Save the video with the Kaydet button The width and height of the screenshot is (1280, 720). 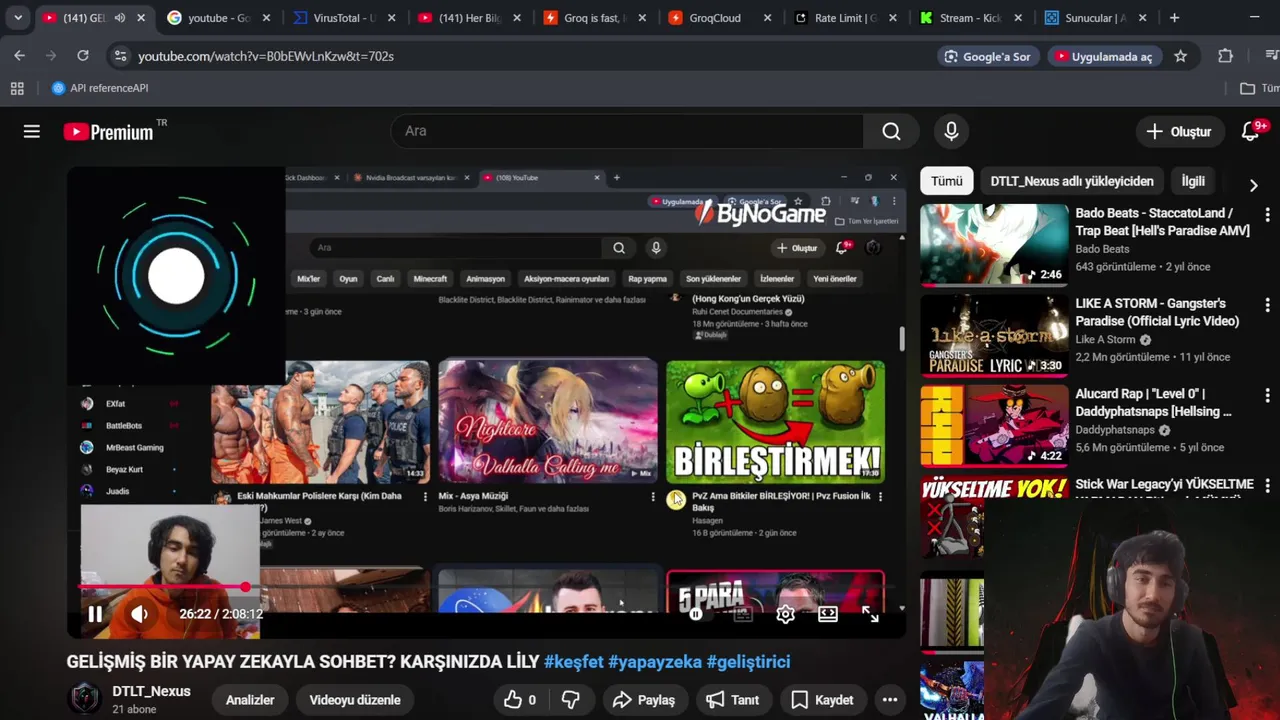[x=823, y=700]
